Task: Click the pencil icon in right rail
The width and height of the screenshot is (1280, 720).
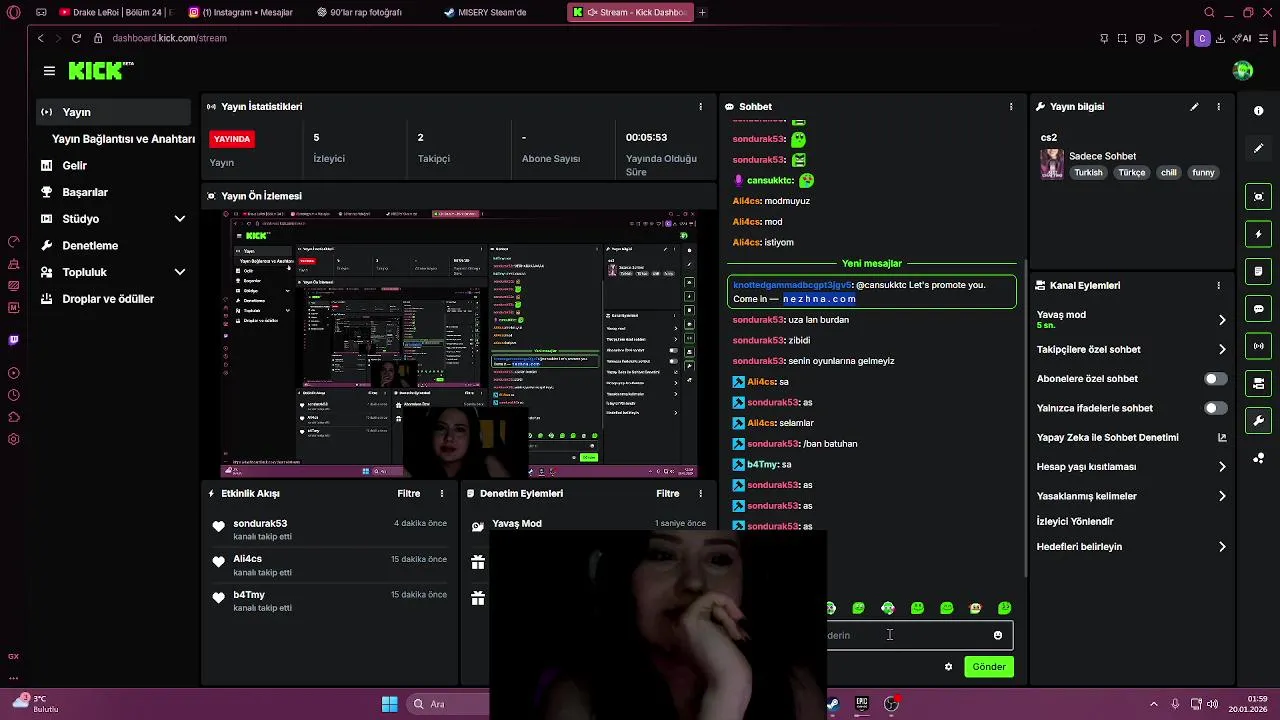Action: point(1258,148)
